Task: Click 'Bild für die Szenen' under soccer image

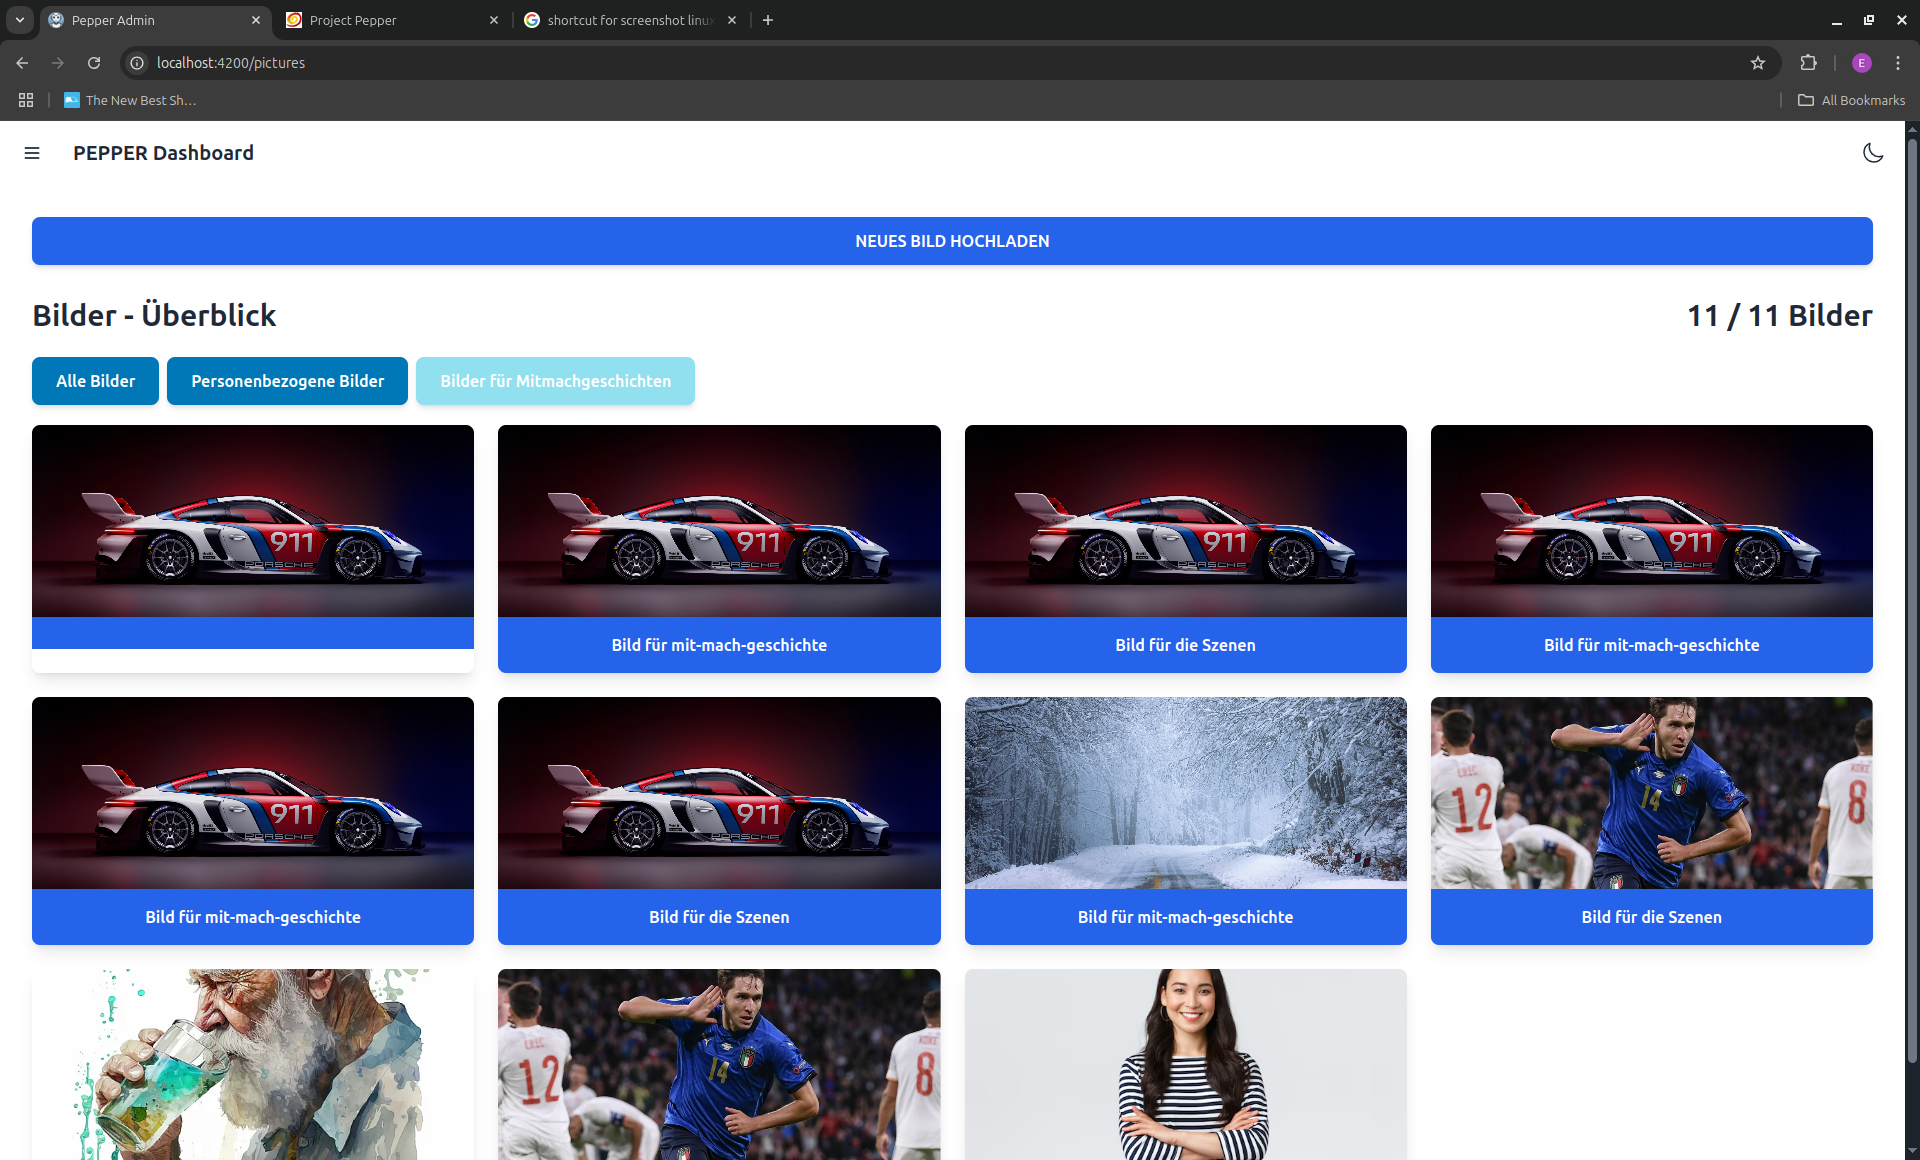Action: coord(1651,917)
